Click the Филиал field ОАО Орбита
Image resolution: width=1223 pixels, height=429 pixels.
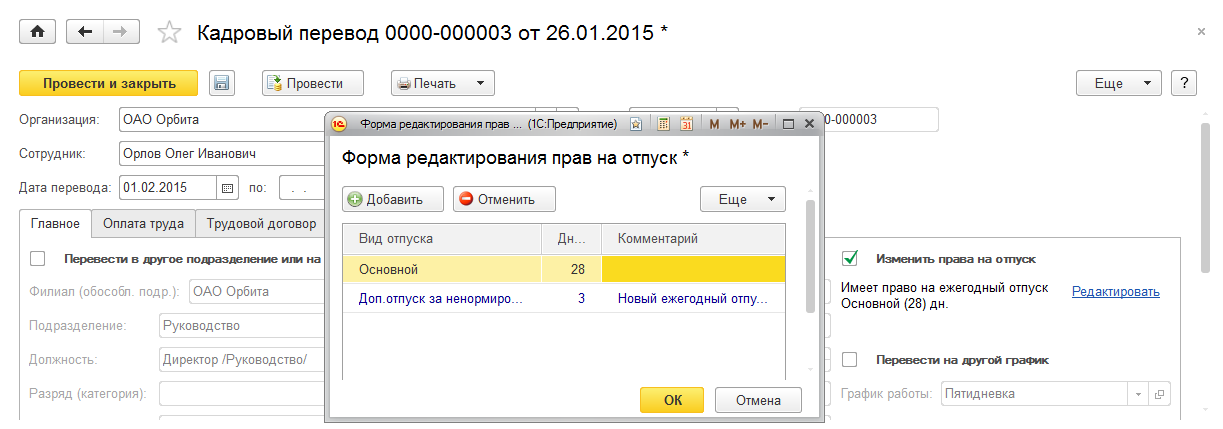[255, 292]
